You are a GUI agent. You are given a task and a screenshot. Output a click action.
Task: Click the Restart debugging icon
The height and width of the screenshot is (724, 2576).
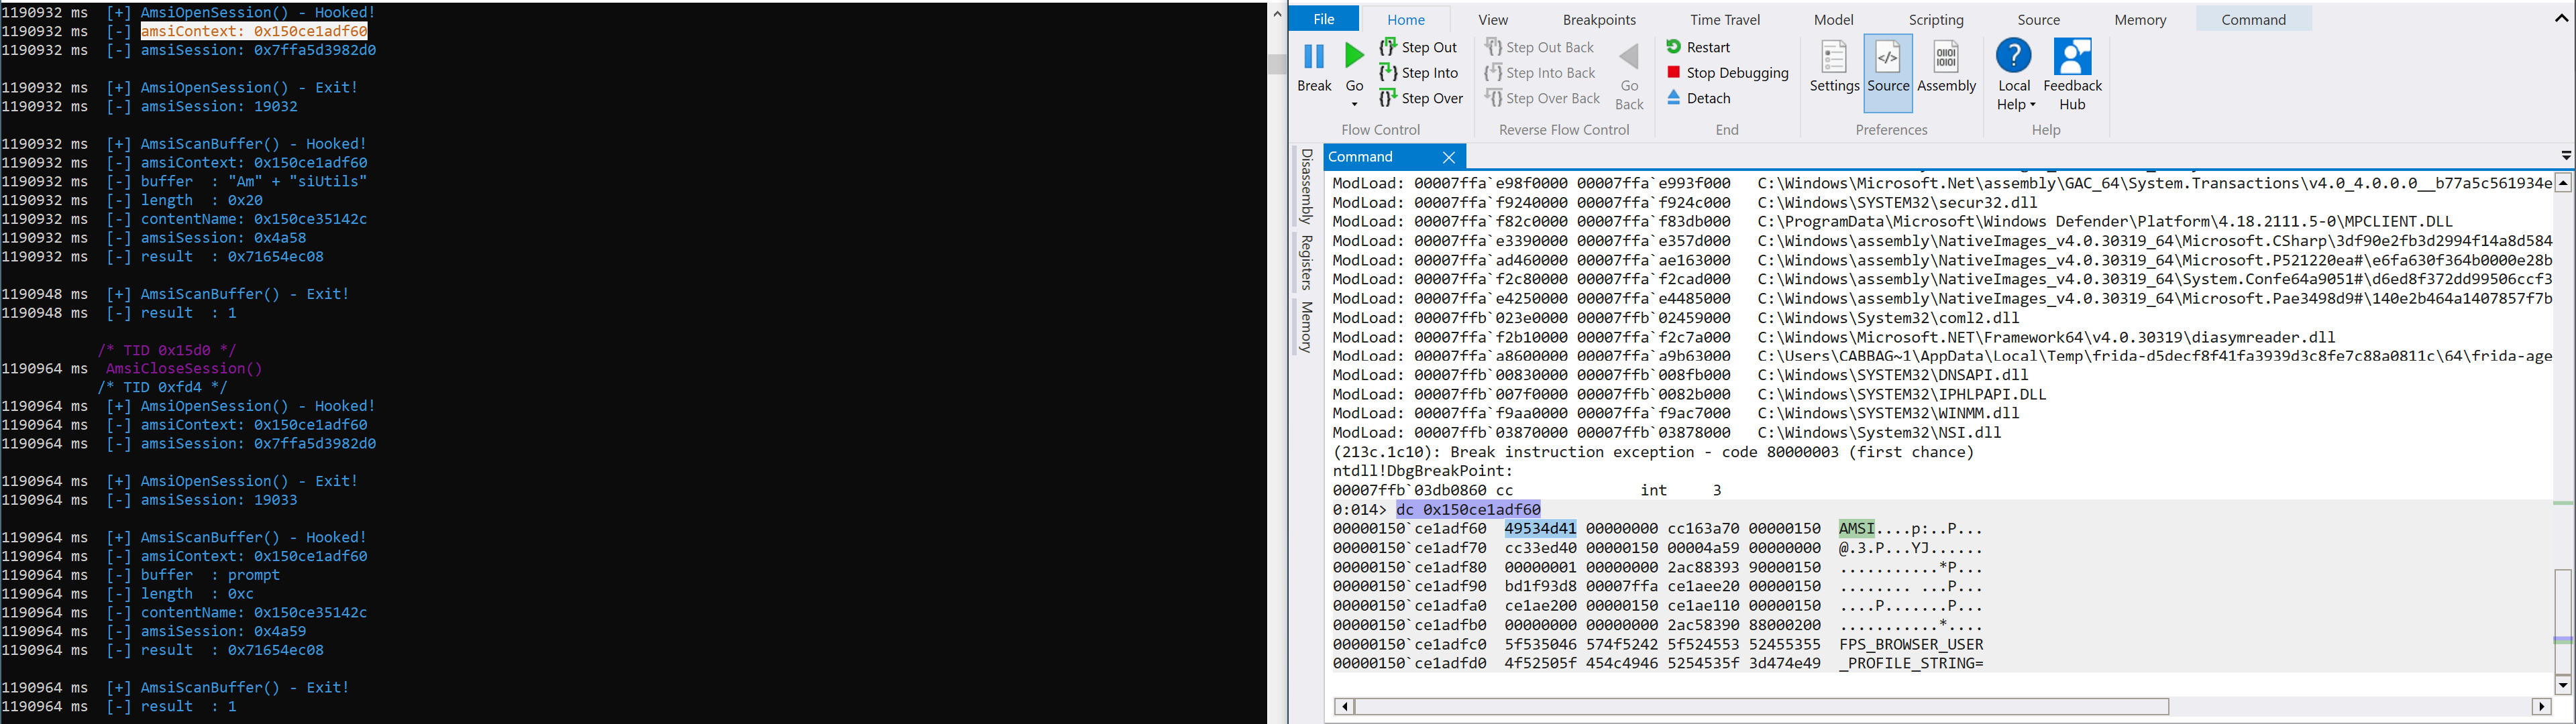click(1673, 47)
